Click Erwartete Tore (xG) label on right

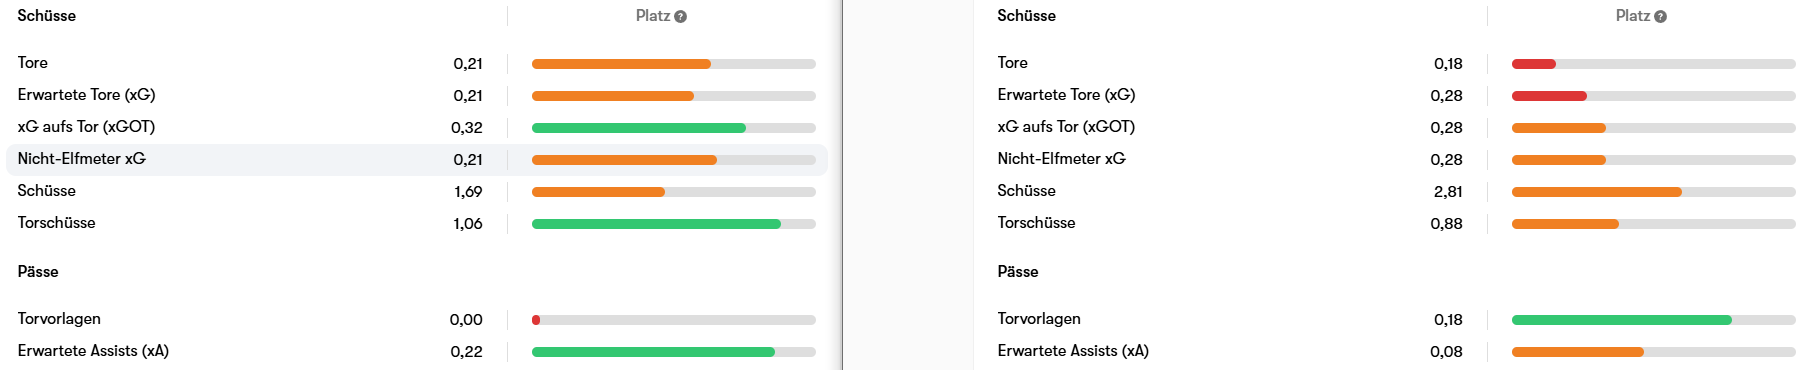tap(1066, 95)
